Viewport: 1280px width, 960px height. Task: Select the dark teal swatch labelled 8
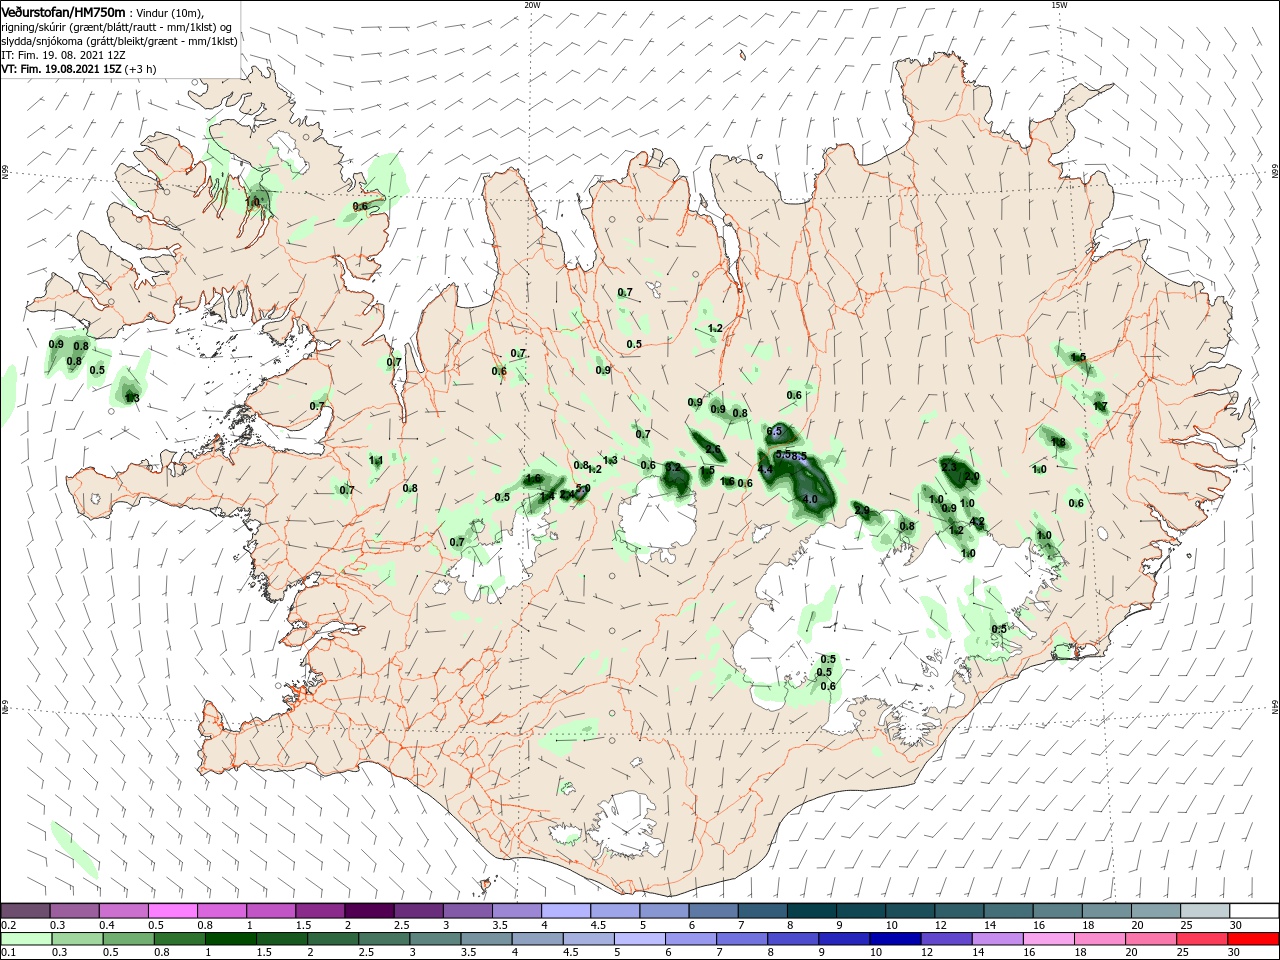tap(811, 910)
